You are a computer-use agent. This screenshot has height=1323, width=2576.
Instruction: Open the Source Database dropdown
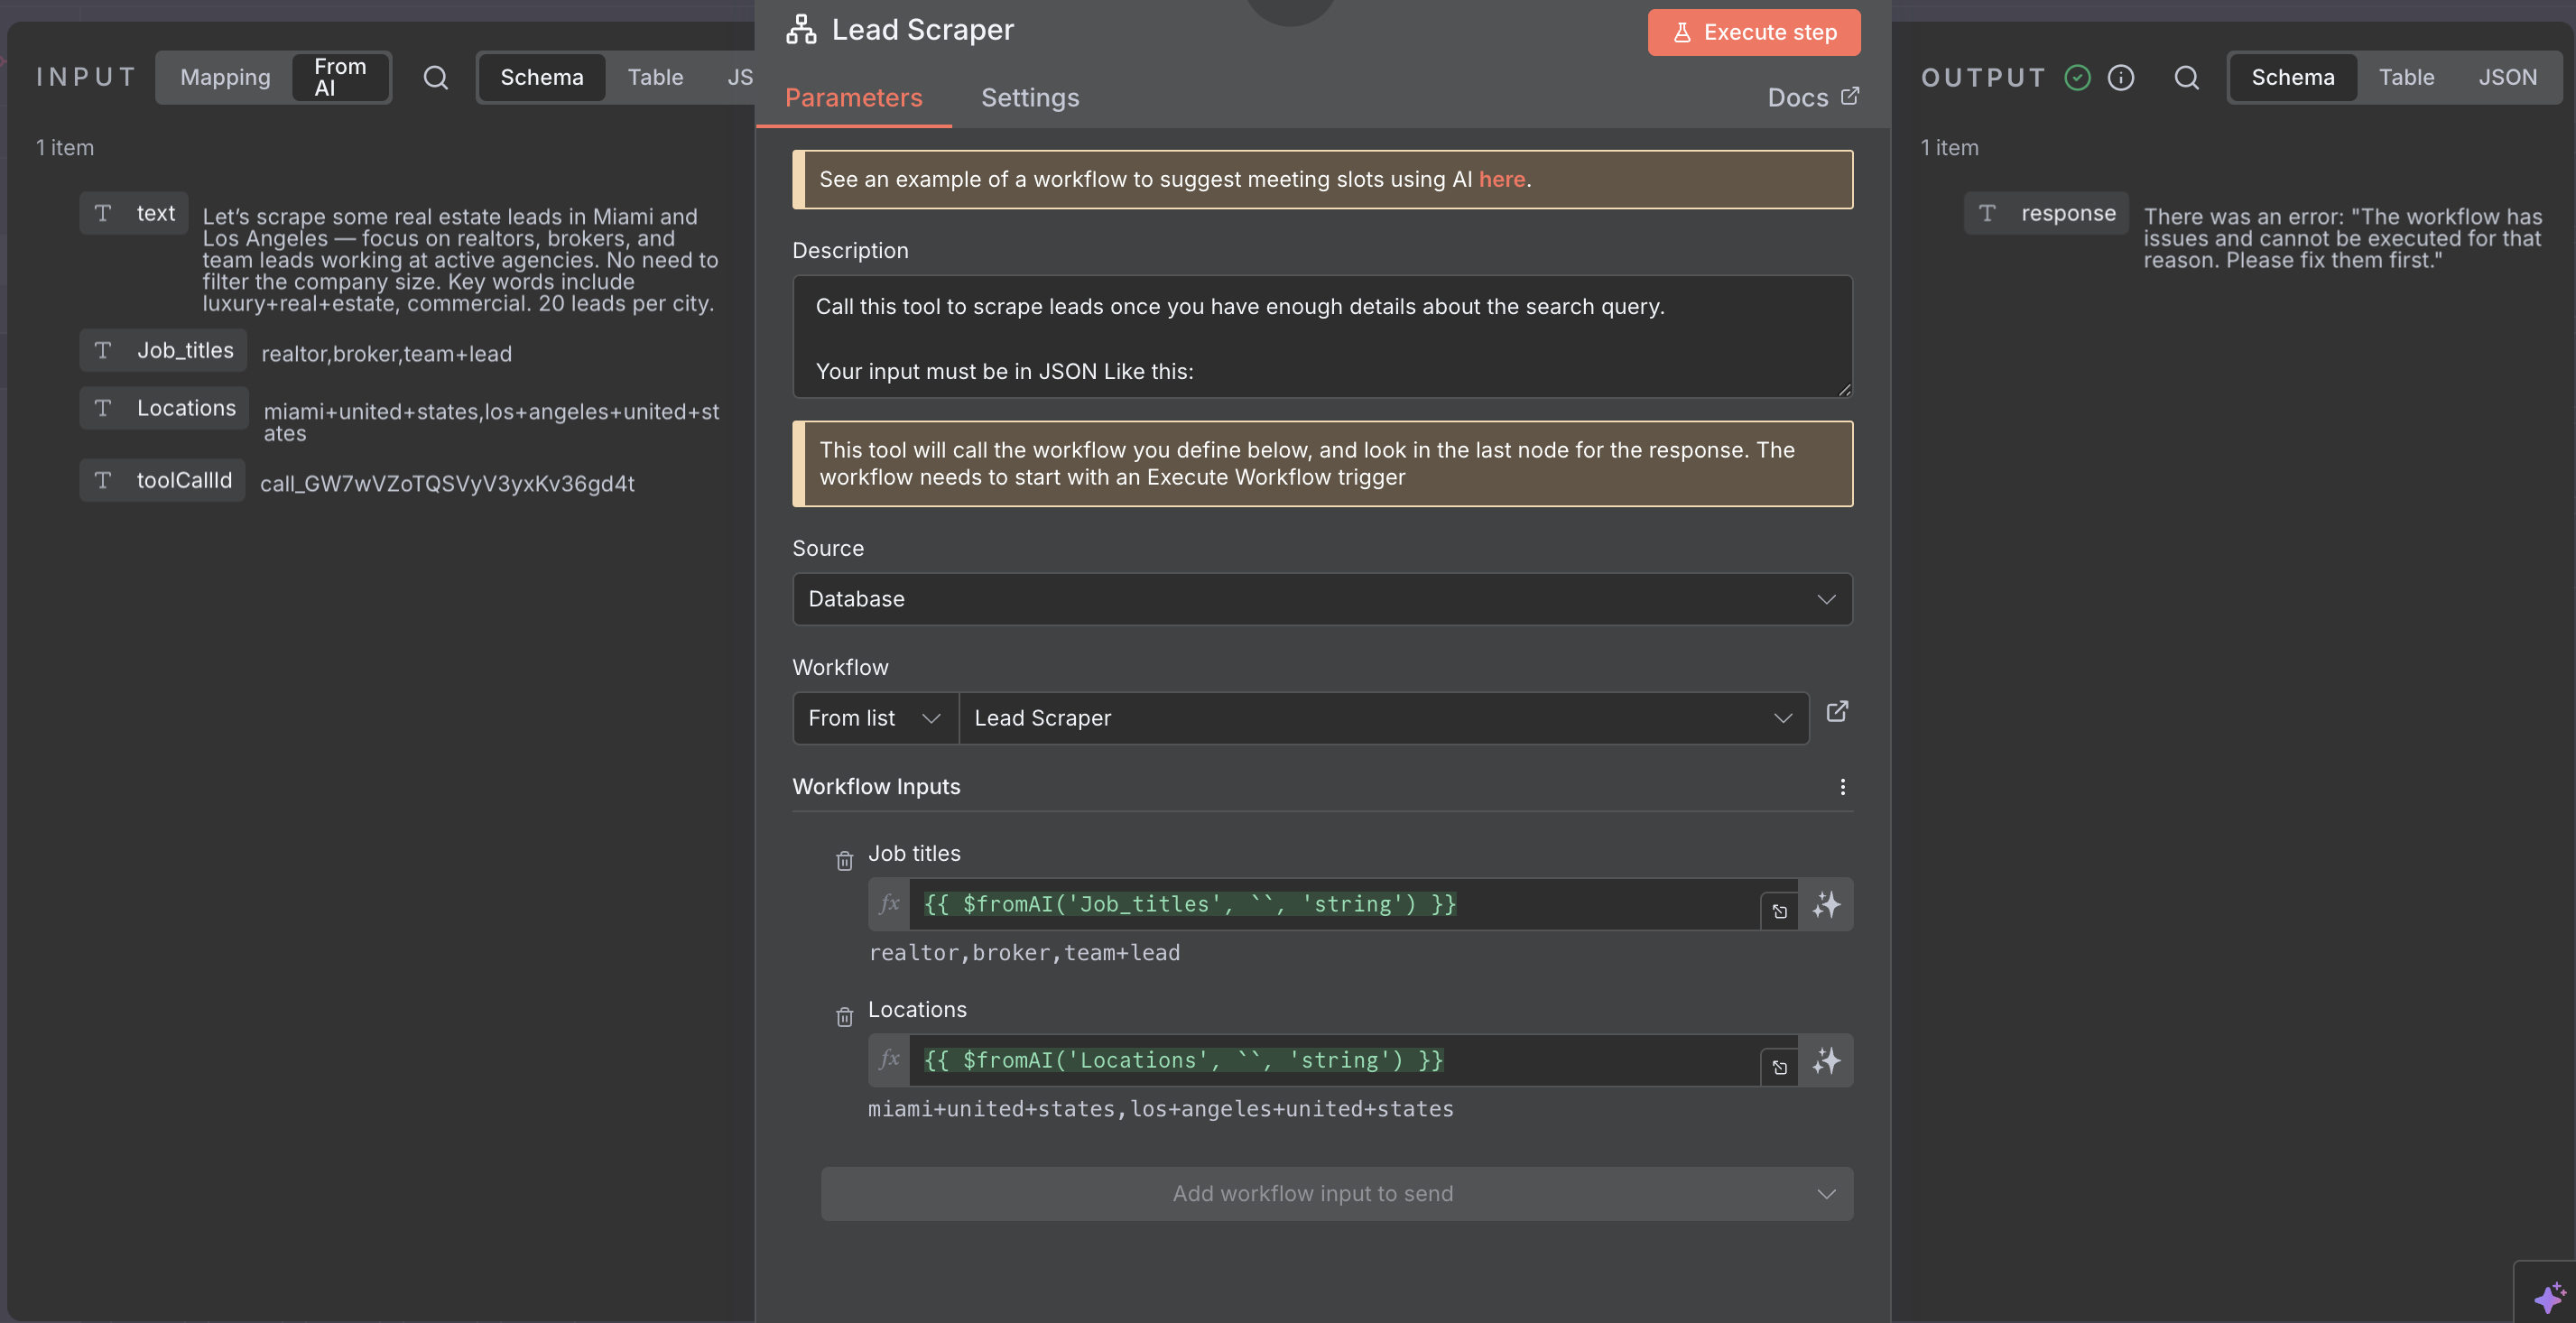[1321, 599]
